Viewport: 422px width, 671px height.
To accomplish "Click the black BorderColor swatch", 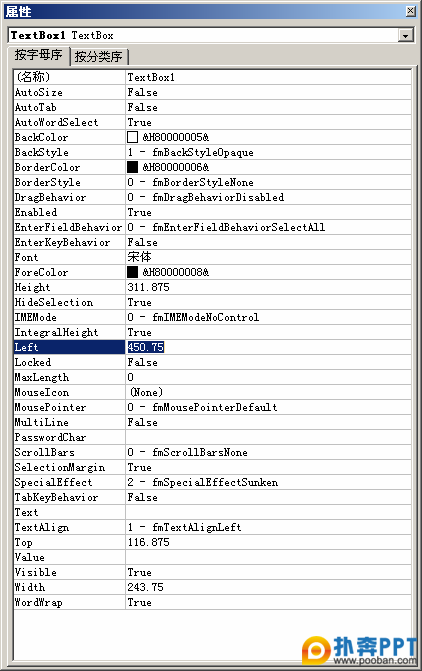I will (133, 167).
